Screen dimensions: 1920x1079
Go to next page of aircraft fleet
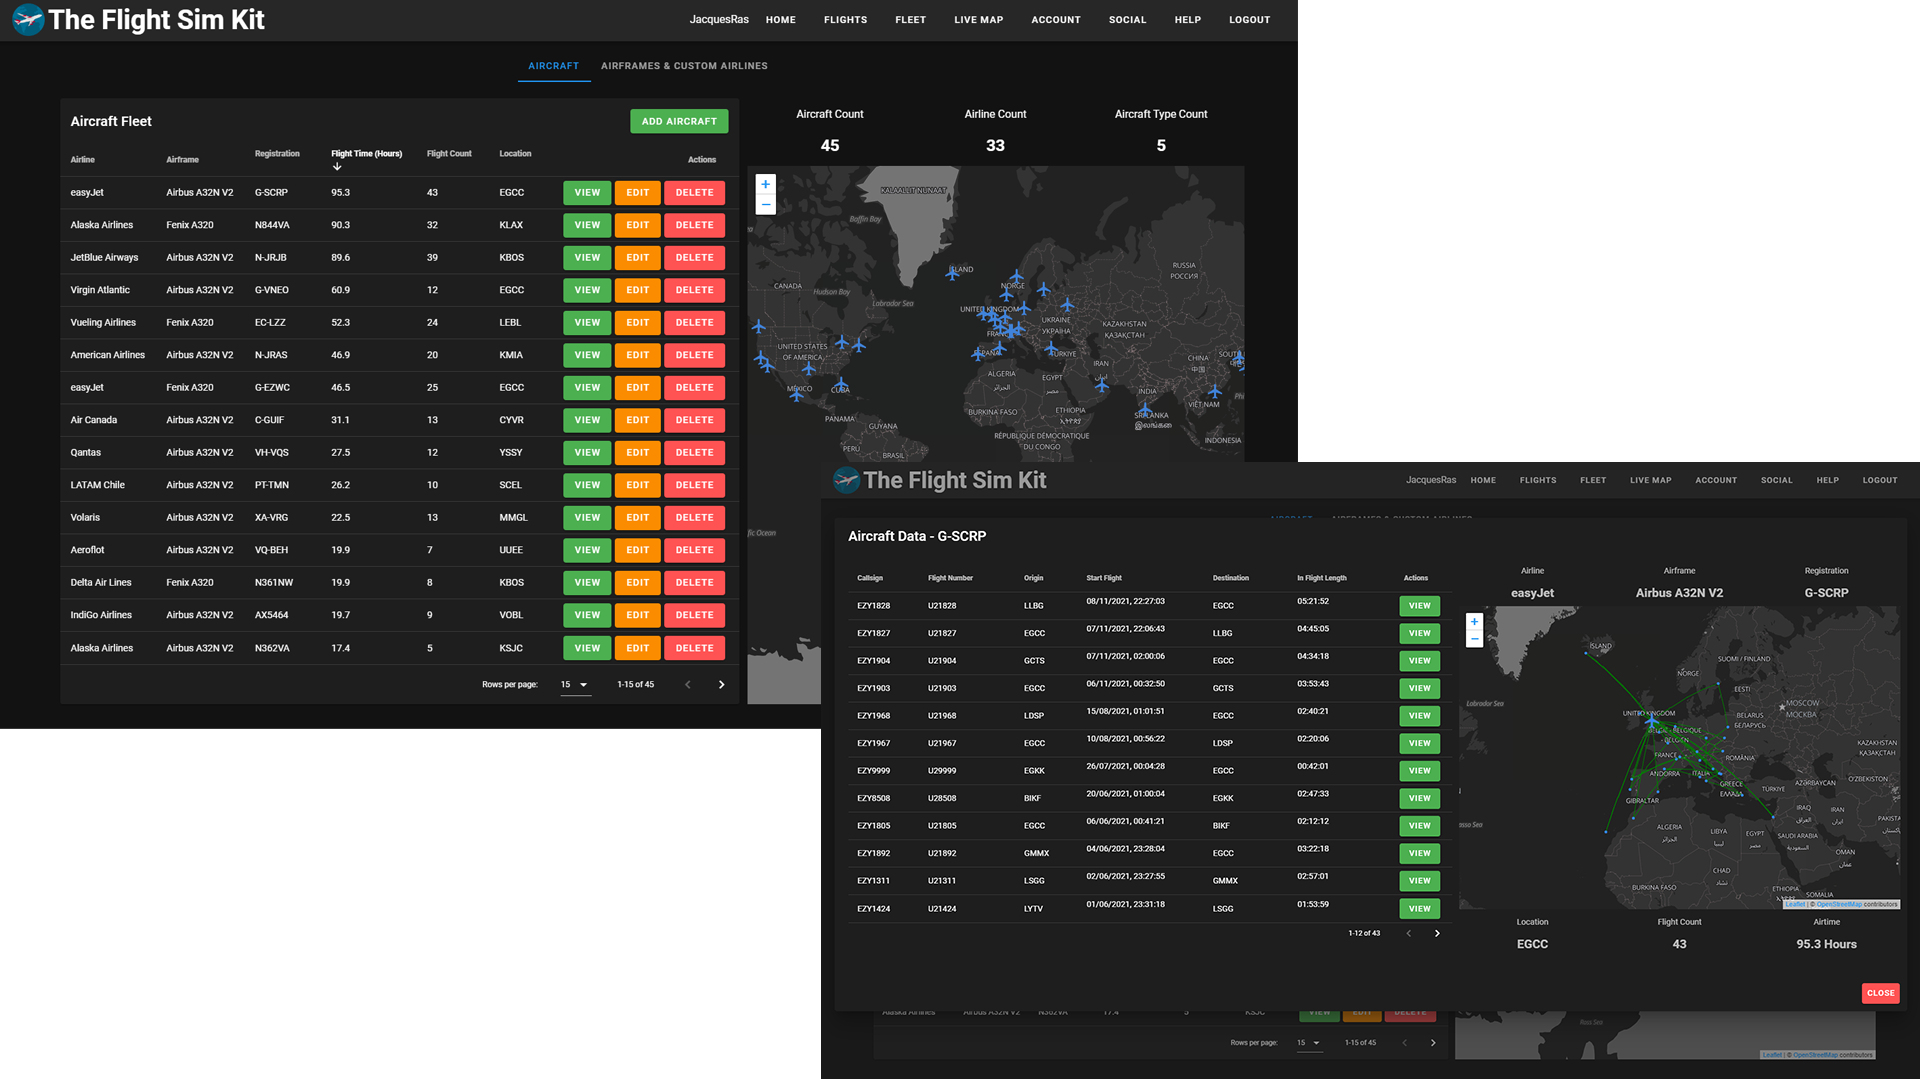click(x=721, y=685)
